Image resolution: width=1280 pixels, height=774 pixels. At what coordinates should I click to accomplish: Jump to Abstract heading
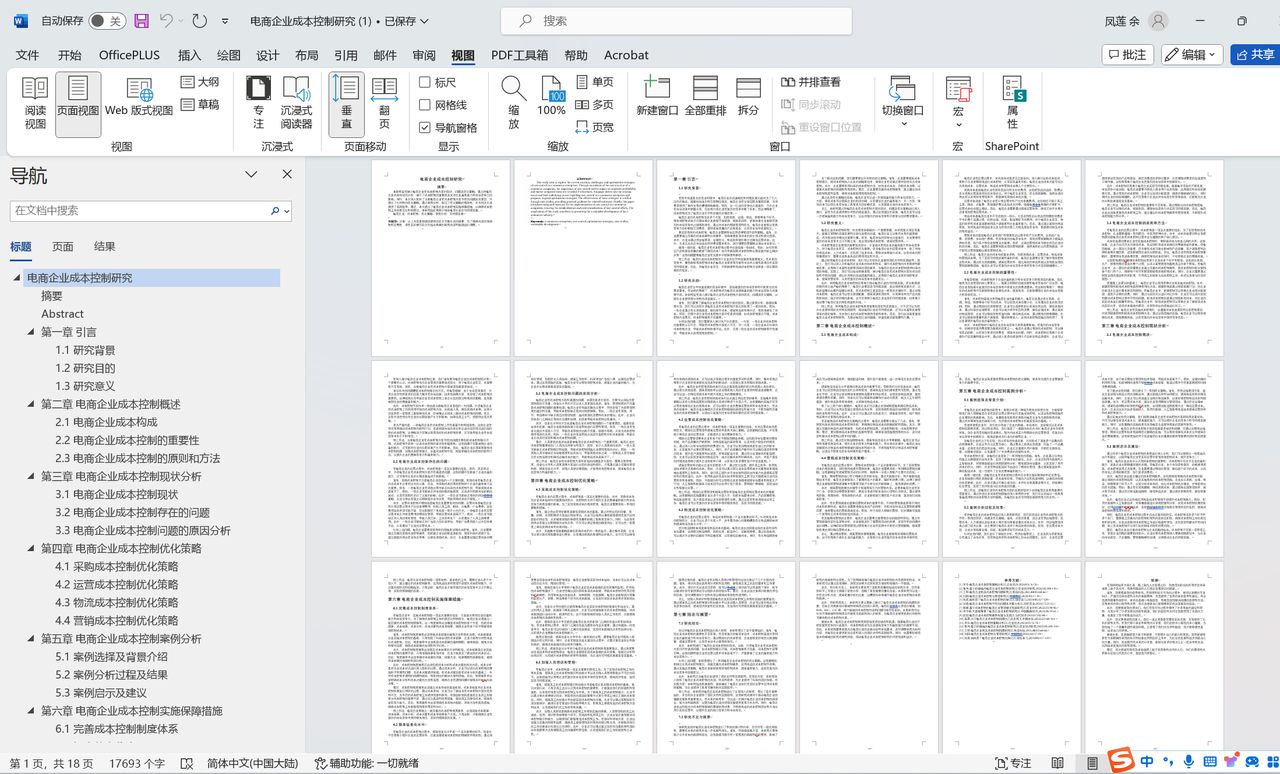(x=63, y=314)
